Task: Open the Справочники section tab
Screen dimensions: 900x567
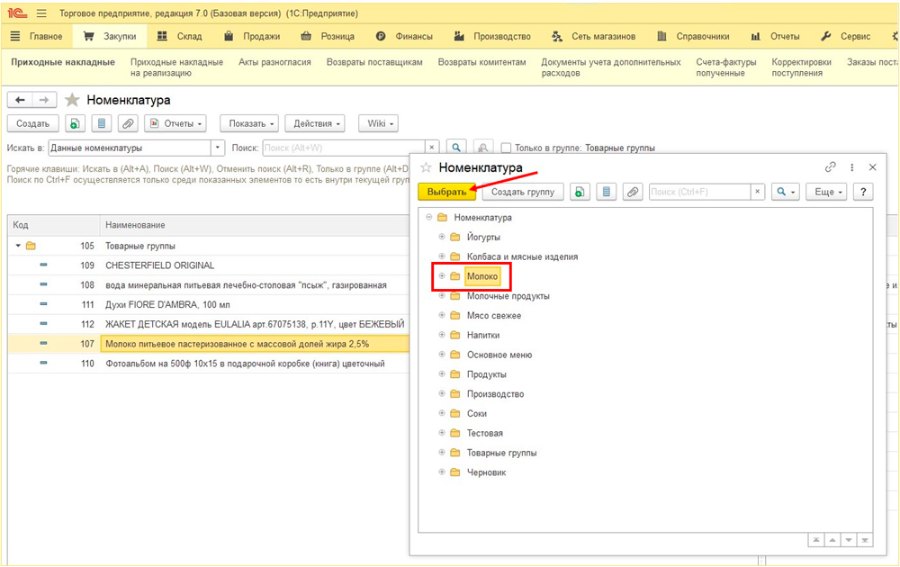Action: click(693, 36)
